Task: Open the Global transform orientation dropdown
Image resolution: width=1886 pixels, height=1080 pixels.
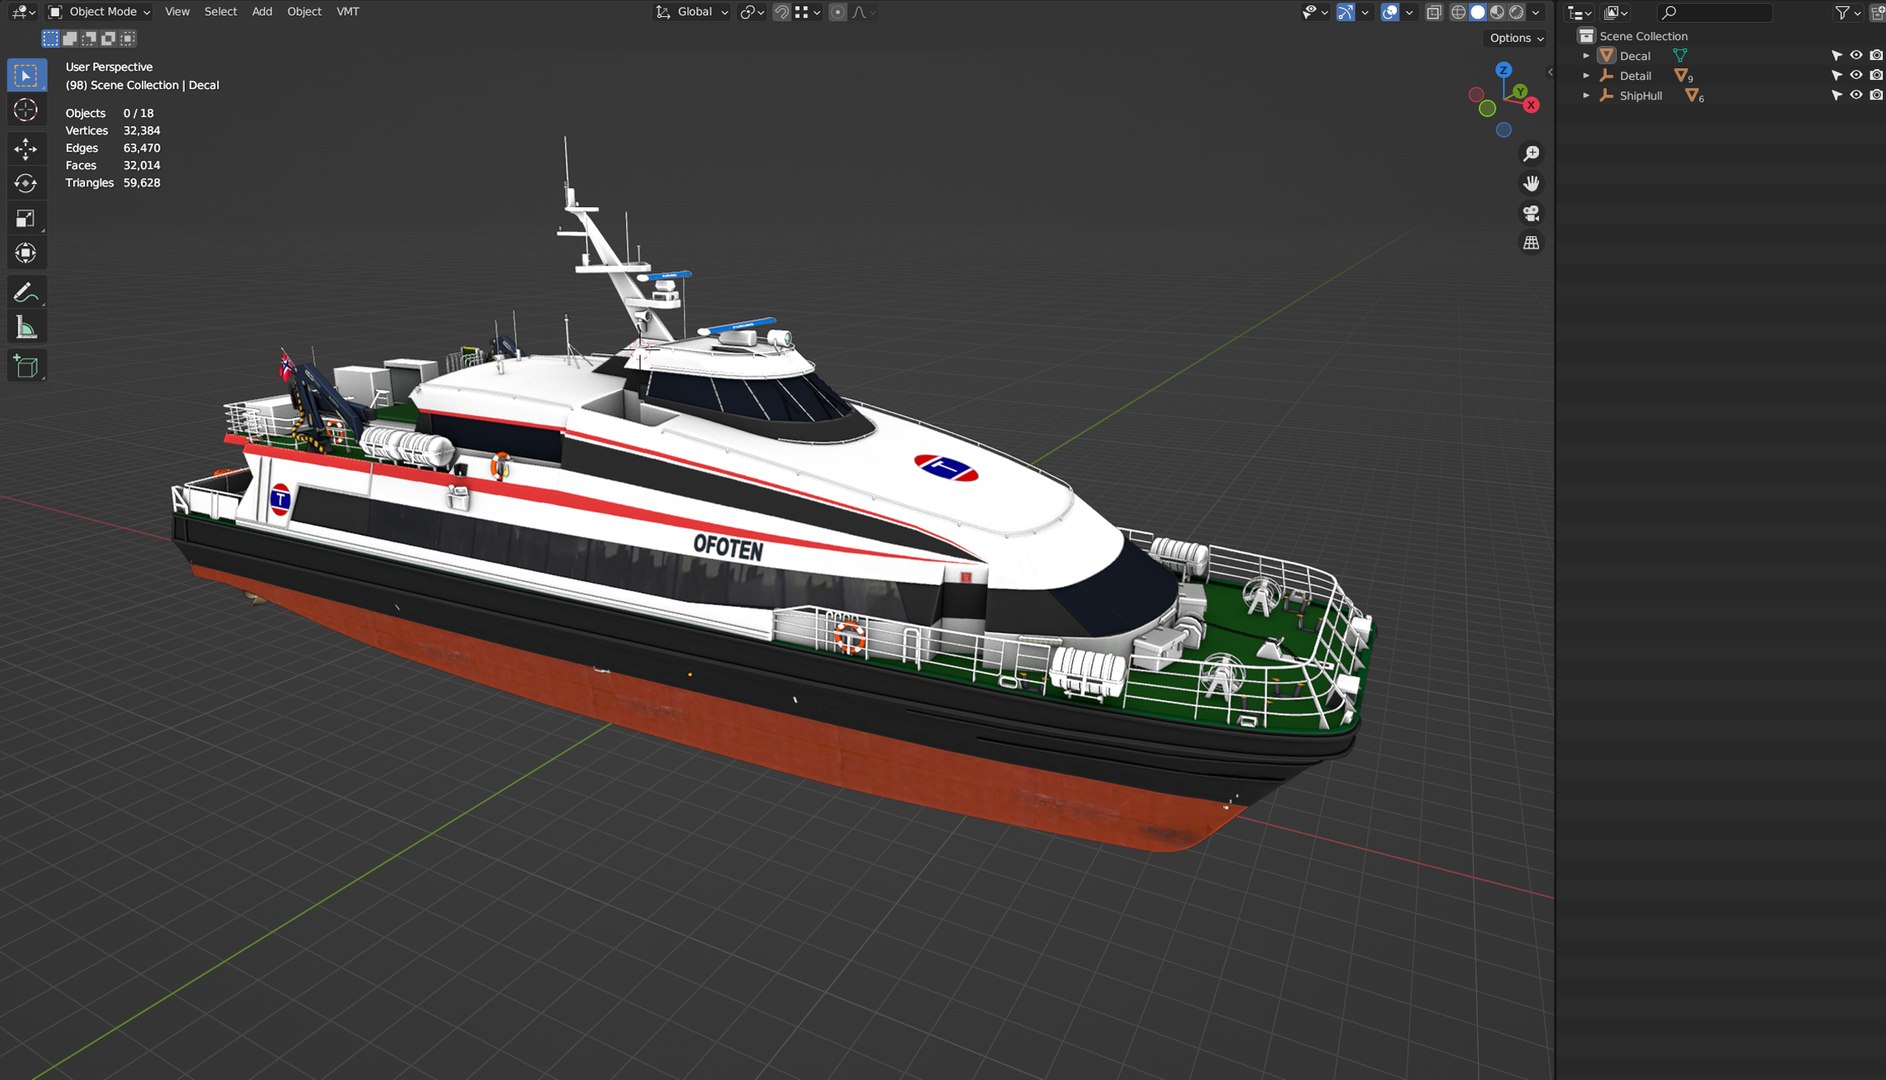Action: tap(692, 12)
